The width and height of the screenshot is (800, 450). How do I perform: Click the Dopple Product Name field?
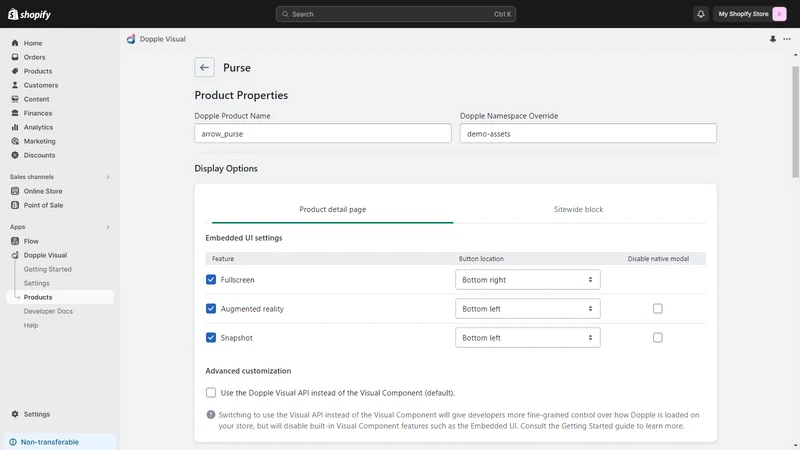click(322, 134)
